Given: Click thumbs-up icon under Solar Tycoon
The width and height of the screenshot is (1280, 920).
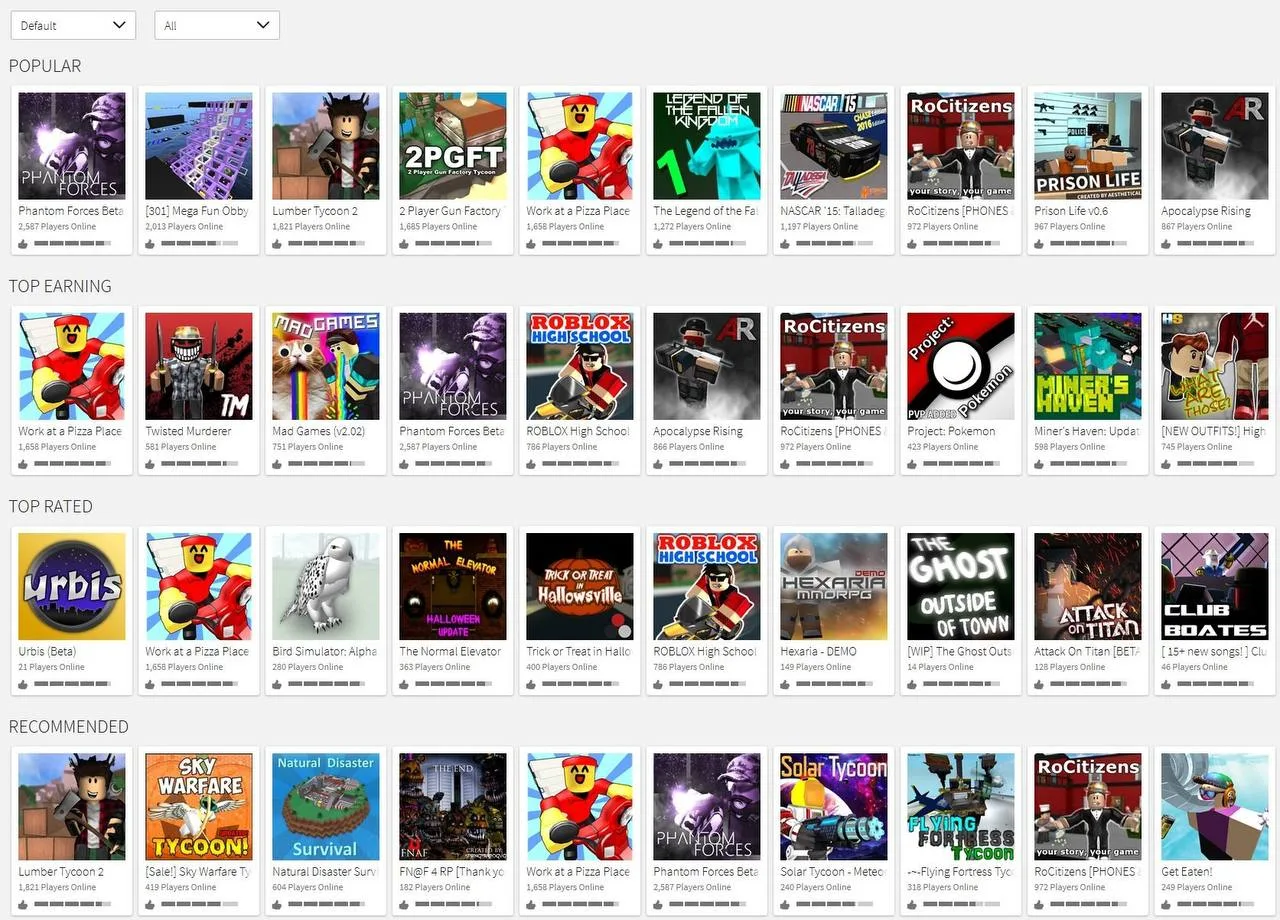Looking at the screenshot, I should coord(785,904).
